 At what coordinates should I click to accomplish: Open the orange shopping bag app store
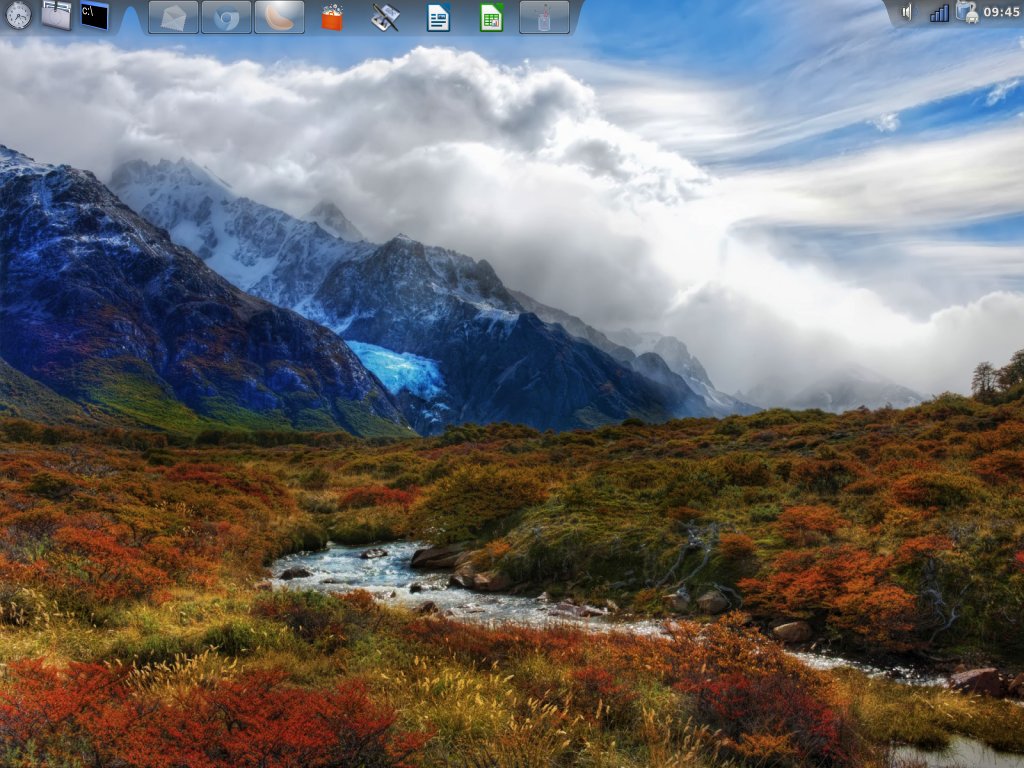[332, 18]
